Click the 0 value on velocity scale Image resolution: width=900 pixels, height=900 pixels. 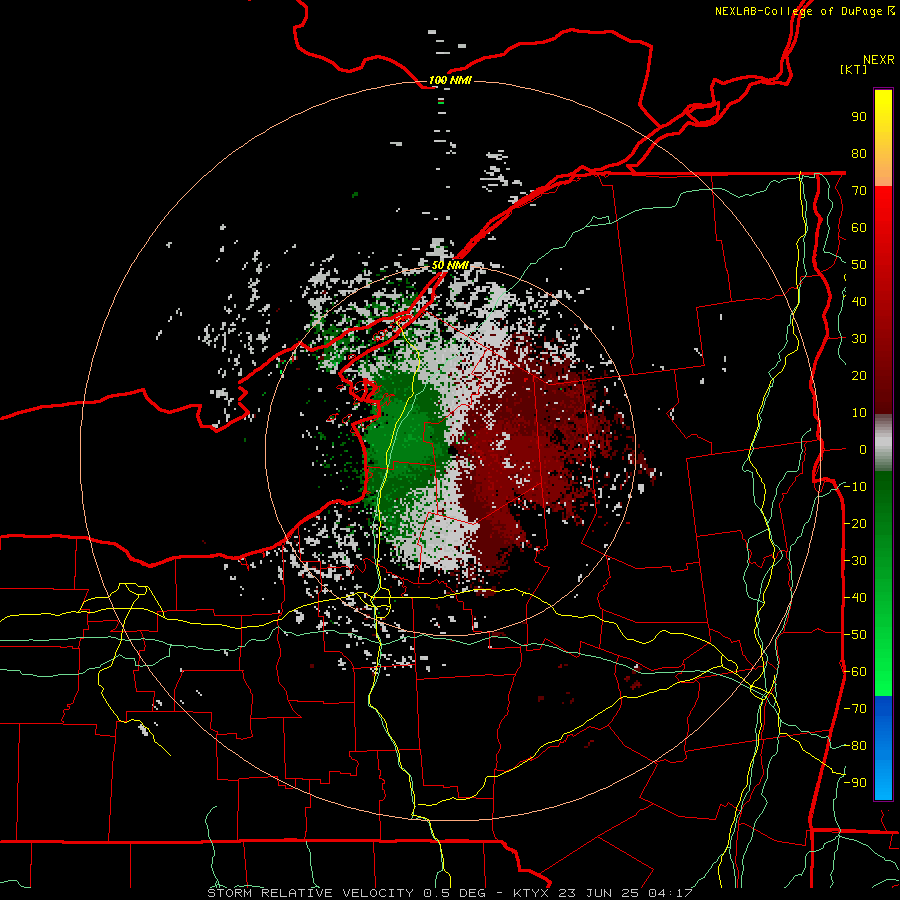coord(863,449)
